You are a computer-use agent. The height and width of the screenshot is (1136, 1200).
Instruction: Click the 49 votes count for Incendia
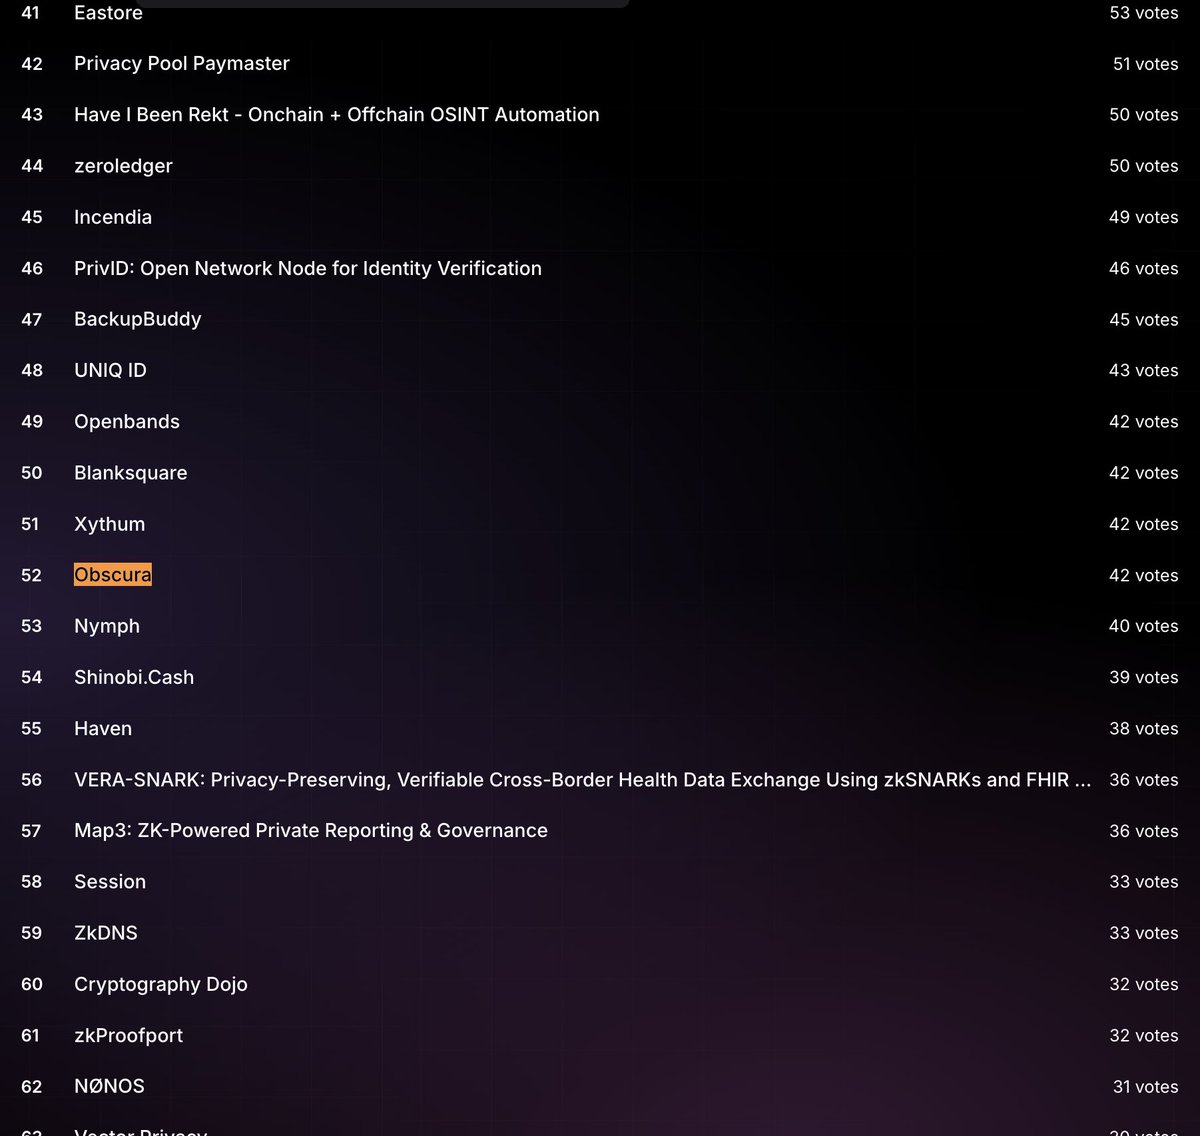pos(1144,217)
